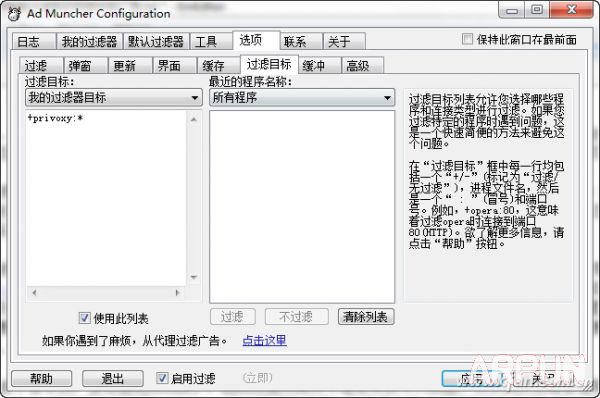Click the scroll left arrow of filter target box
The width and height of the screenshot is (600, 398).
(34, 293)
